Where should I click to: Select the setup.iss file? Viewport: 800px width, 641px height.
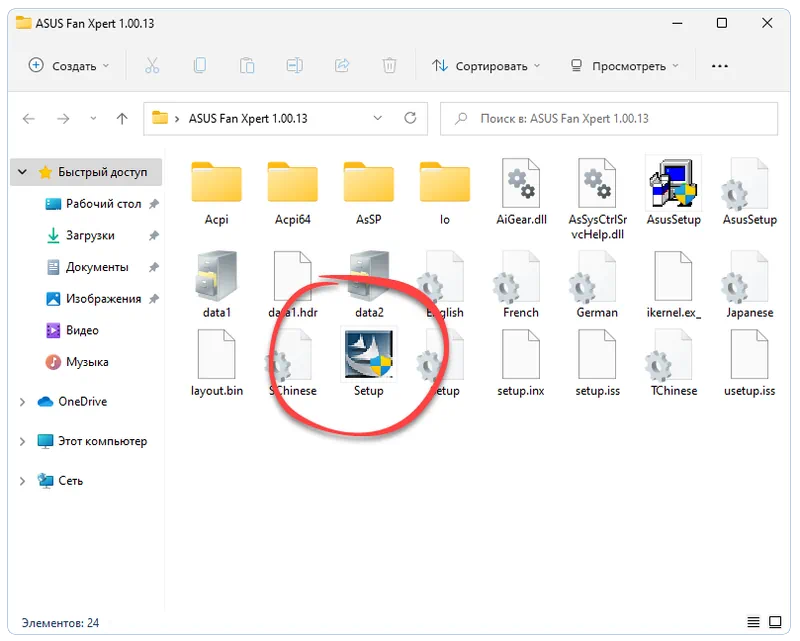[x=597, y=363]
